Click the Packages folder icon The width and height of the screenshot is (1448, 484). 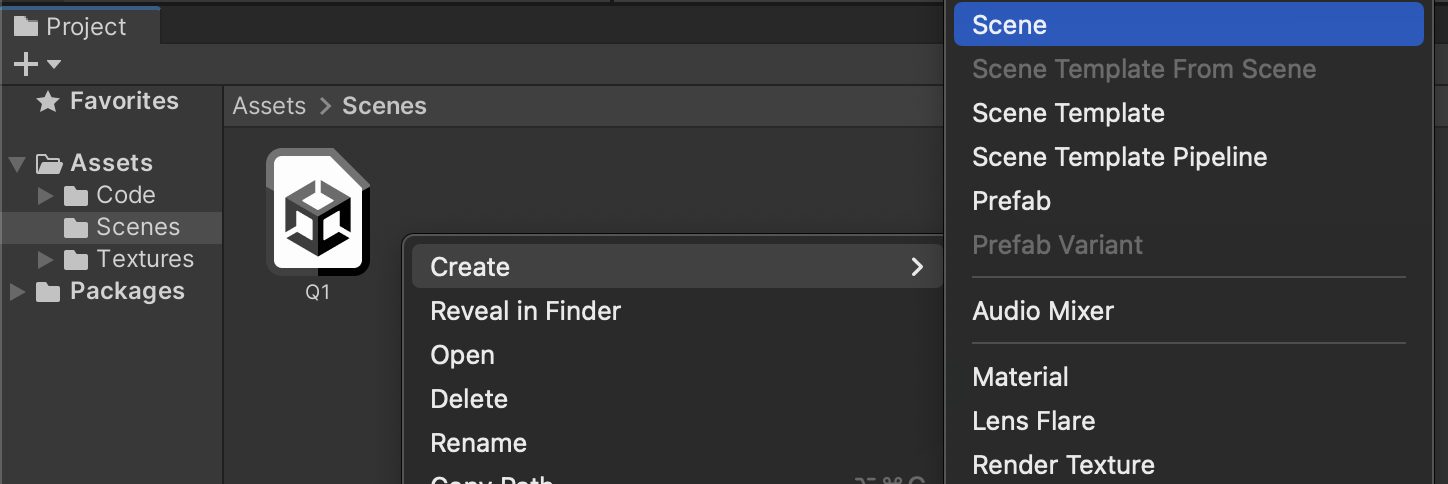(x=48, y=292)
